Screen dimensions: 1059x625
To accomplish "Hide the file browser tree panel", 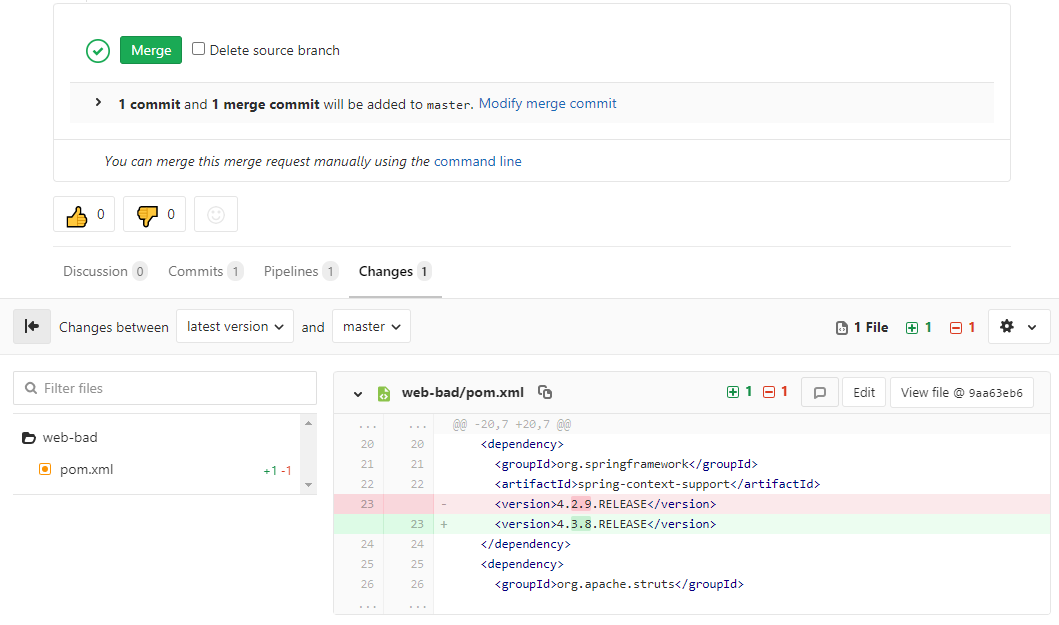I will click(x=32, y=327).
